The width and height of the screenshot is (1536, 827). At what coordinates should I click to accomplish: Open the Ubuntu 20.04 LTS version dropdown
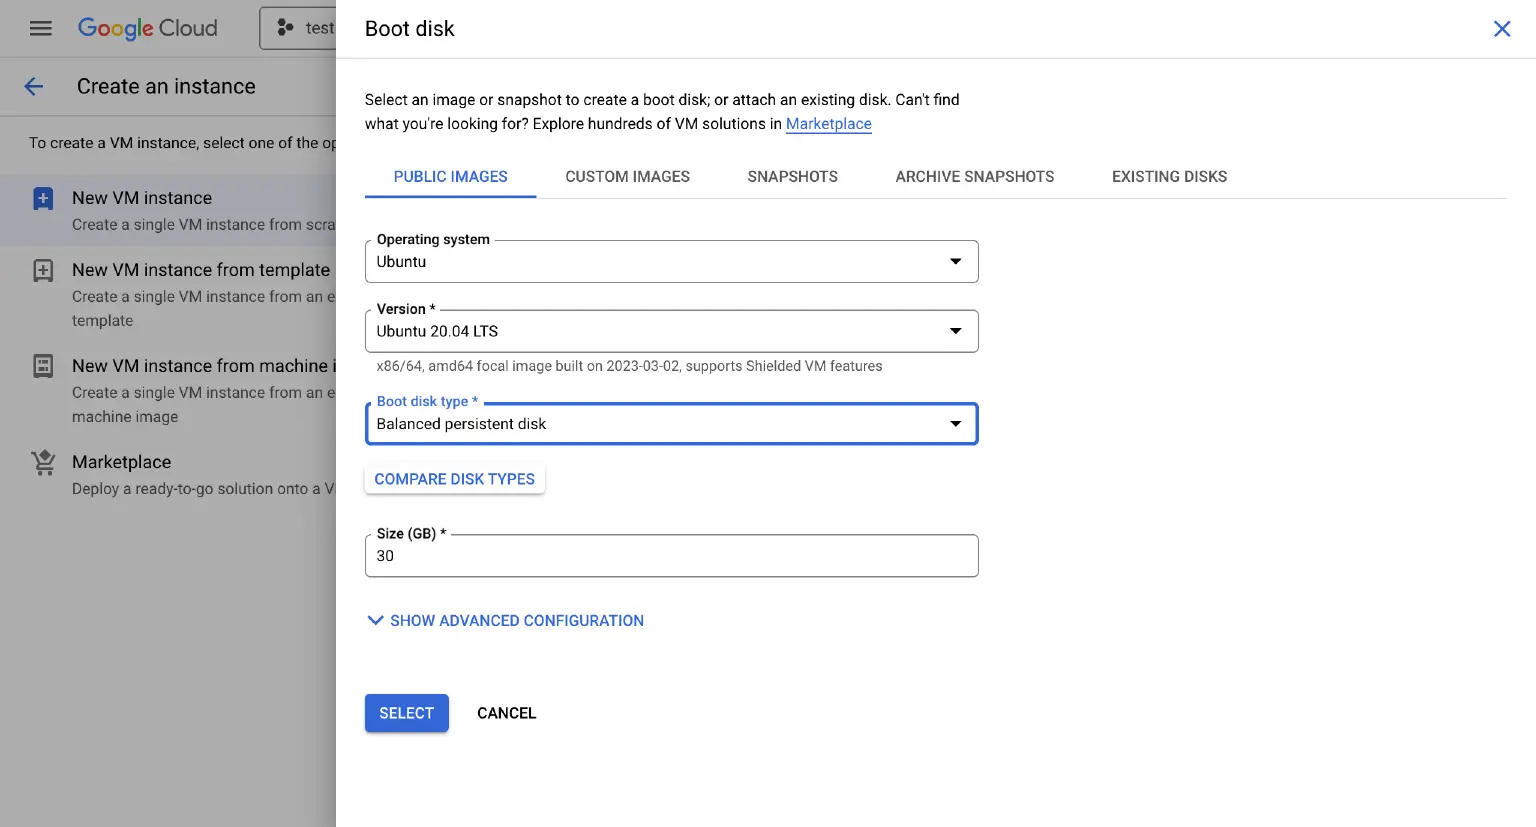coord(671,332)
